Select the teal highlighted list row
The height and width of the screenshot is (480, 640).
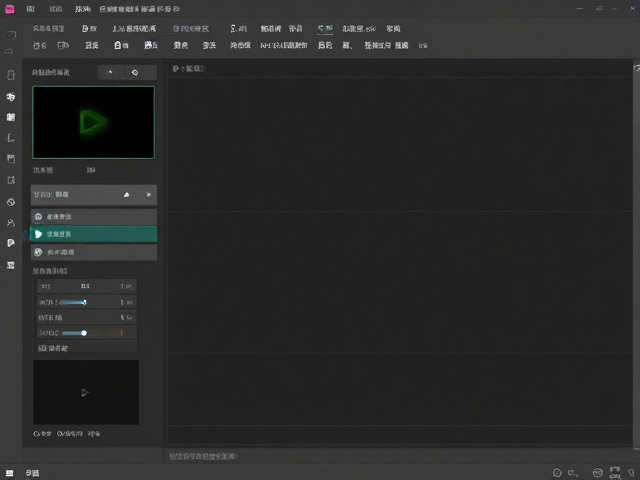click(x=93, y=234)
